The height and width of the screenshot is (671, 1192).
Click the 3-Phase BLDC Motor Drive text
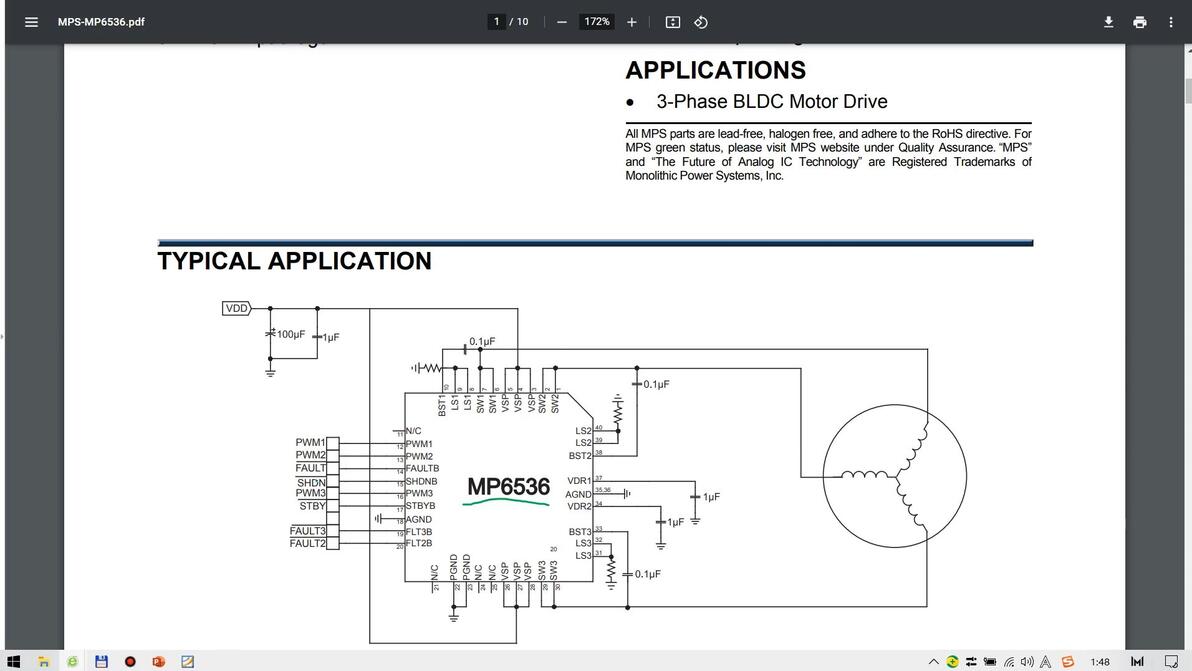coord(772,101)
